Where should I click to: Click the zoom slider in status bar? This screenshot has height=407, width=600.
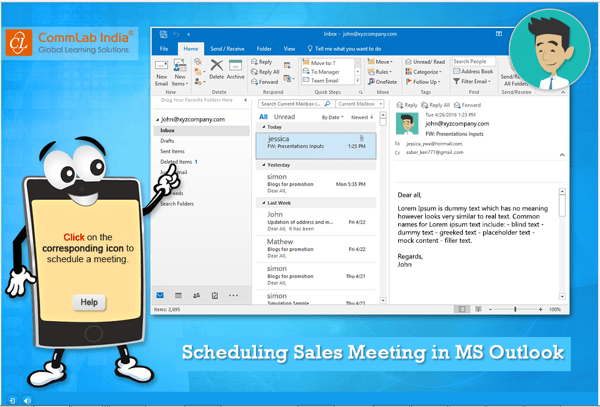click(x=515, y=309)
